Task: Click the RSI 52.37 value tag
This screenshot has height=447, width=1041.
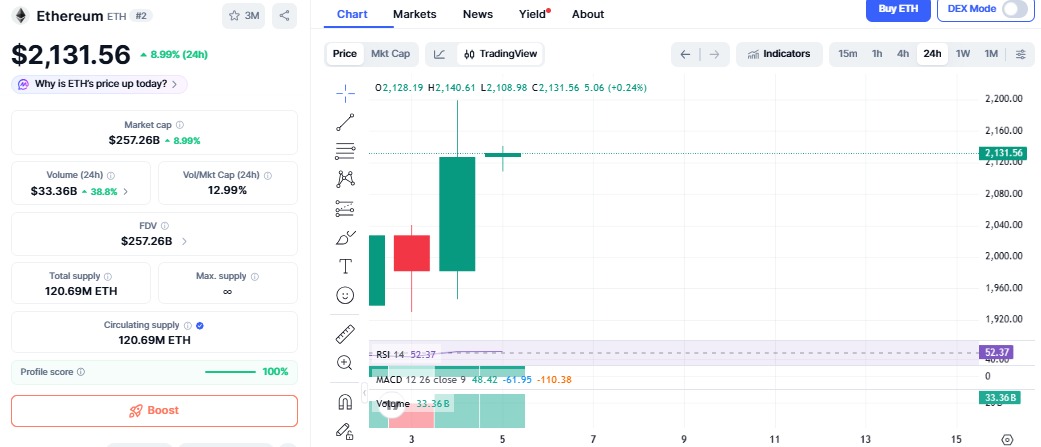Action: tap(996, 352)
